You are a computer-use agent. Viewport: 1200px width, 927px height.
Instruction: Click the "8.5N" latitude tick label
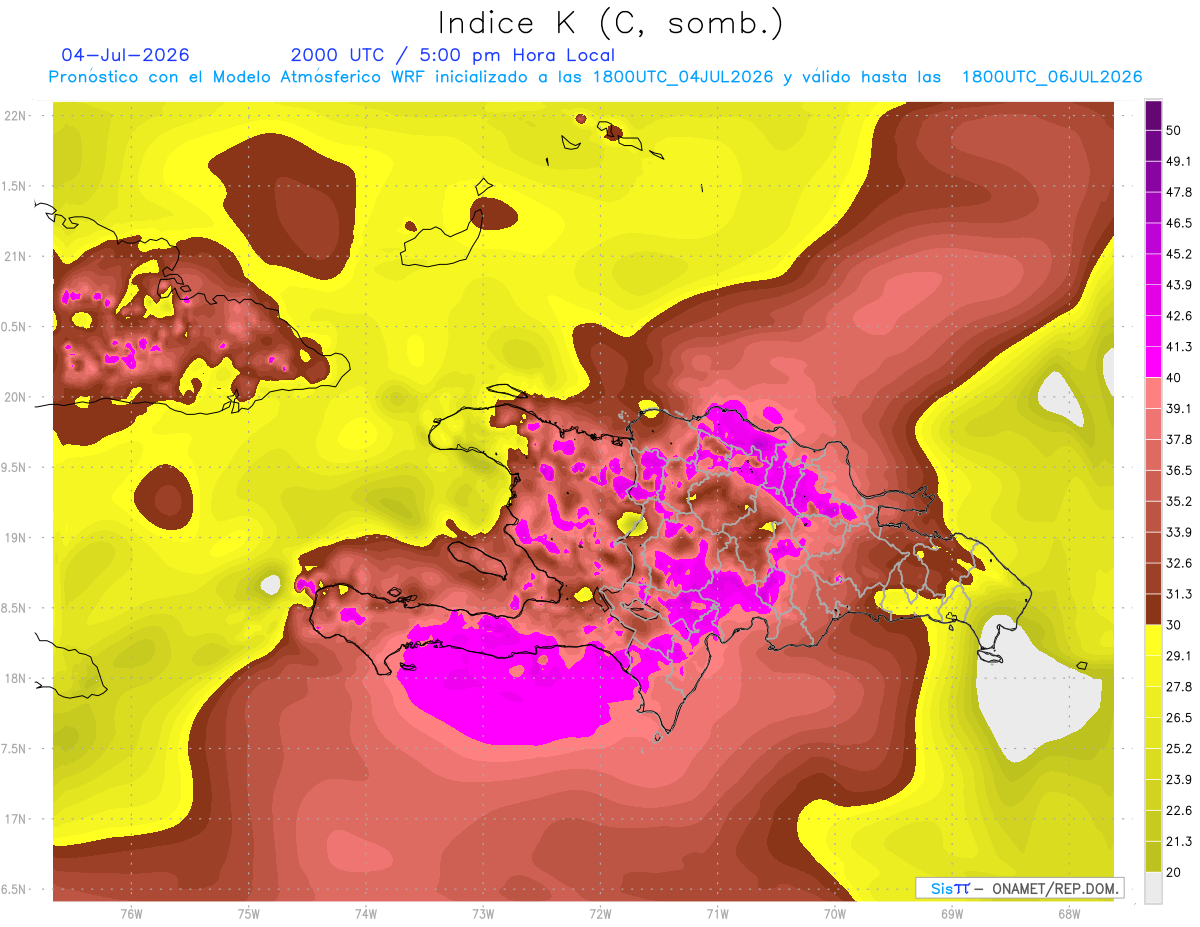coord(15,608)
